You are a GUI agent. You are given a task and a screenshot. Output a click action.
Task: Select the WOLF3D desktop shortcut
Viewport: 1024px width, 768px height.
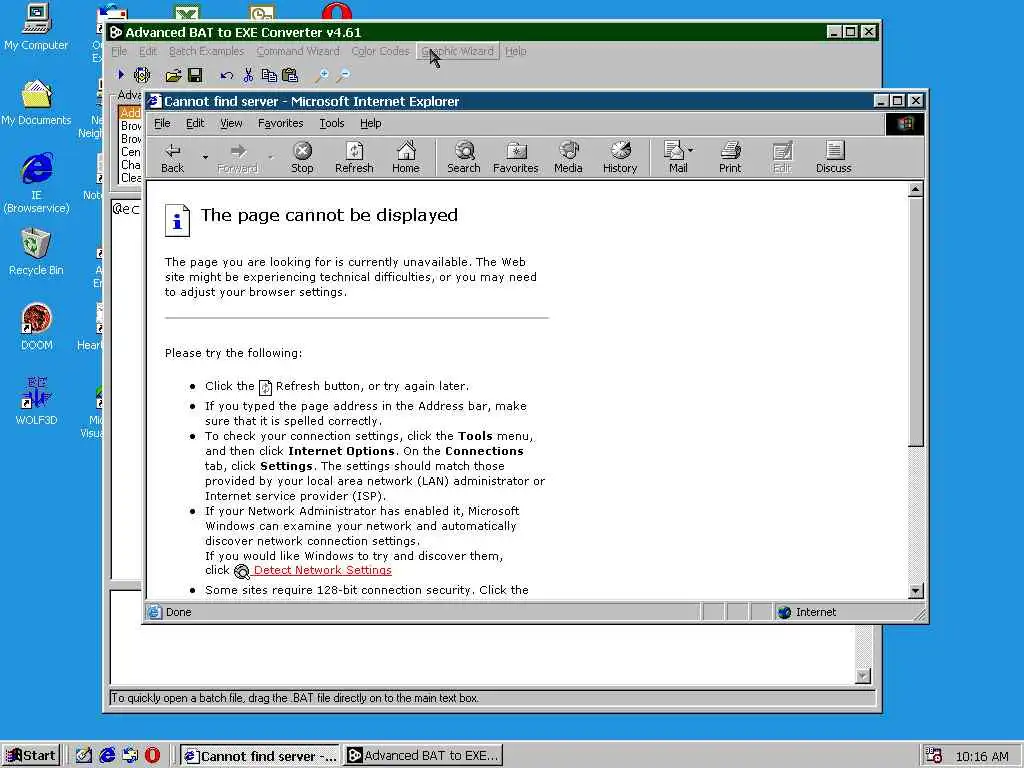[36, 402]
